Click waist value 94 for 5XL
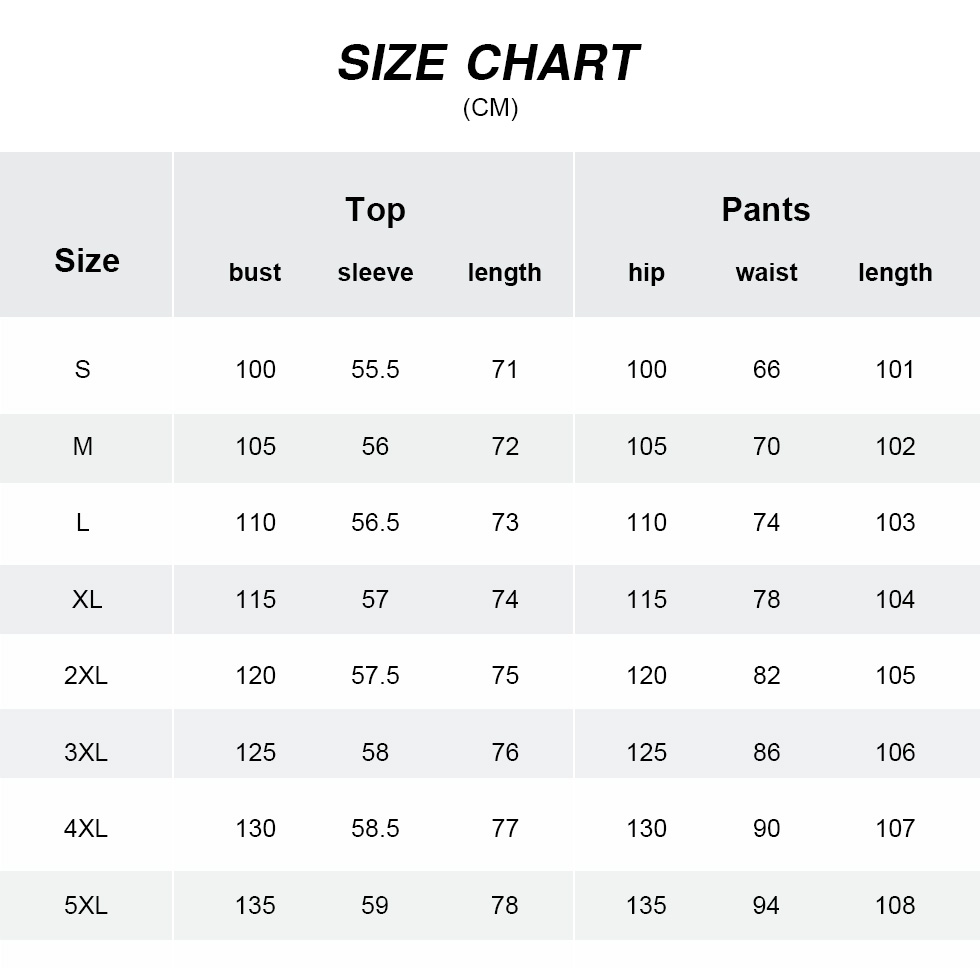 click(766, 906)
